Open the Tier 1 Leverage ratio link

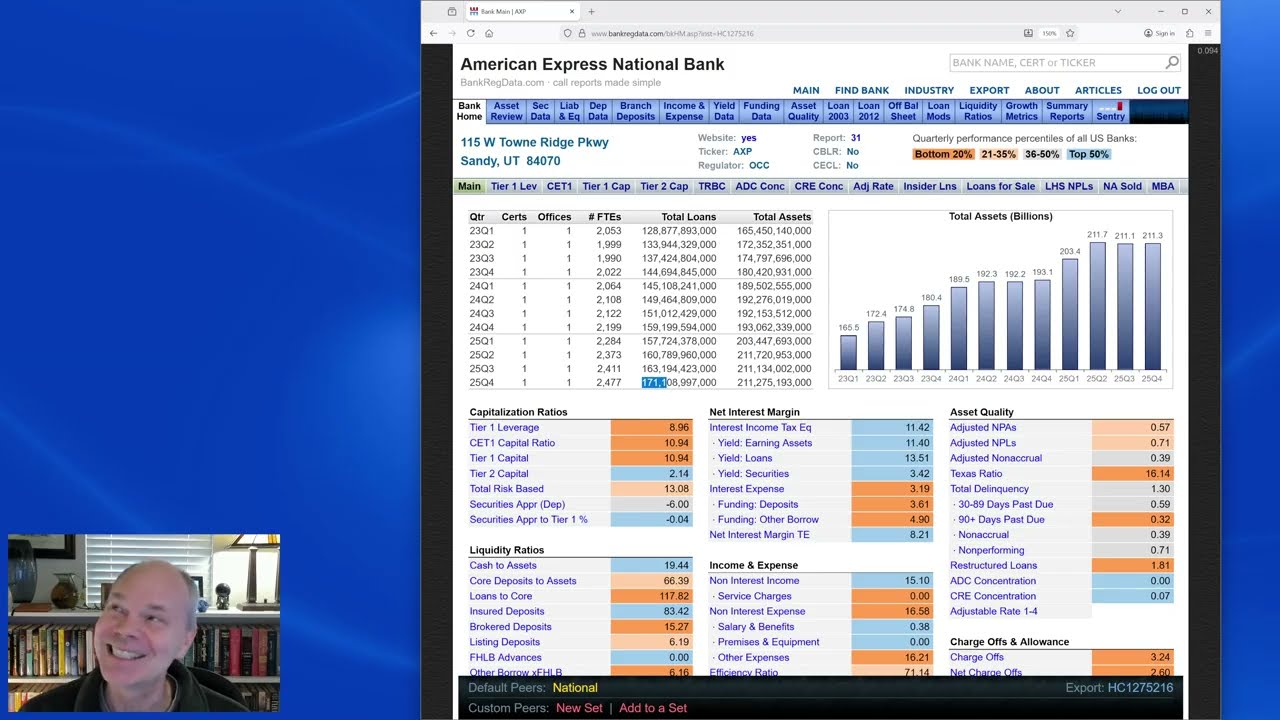pyautogui.click(x=504, y=427)
